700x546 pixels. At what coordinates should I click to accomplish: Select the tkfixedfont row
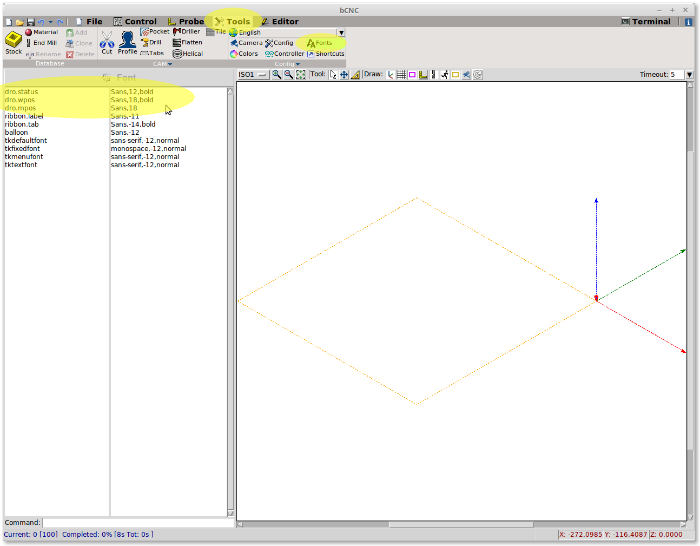tap(116, 148)
